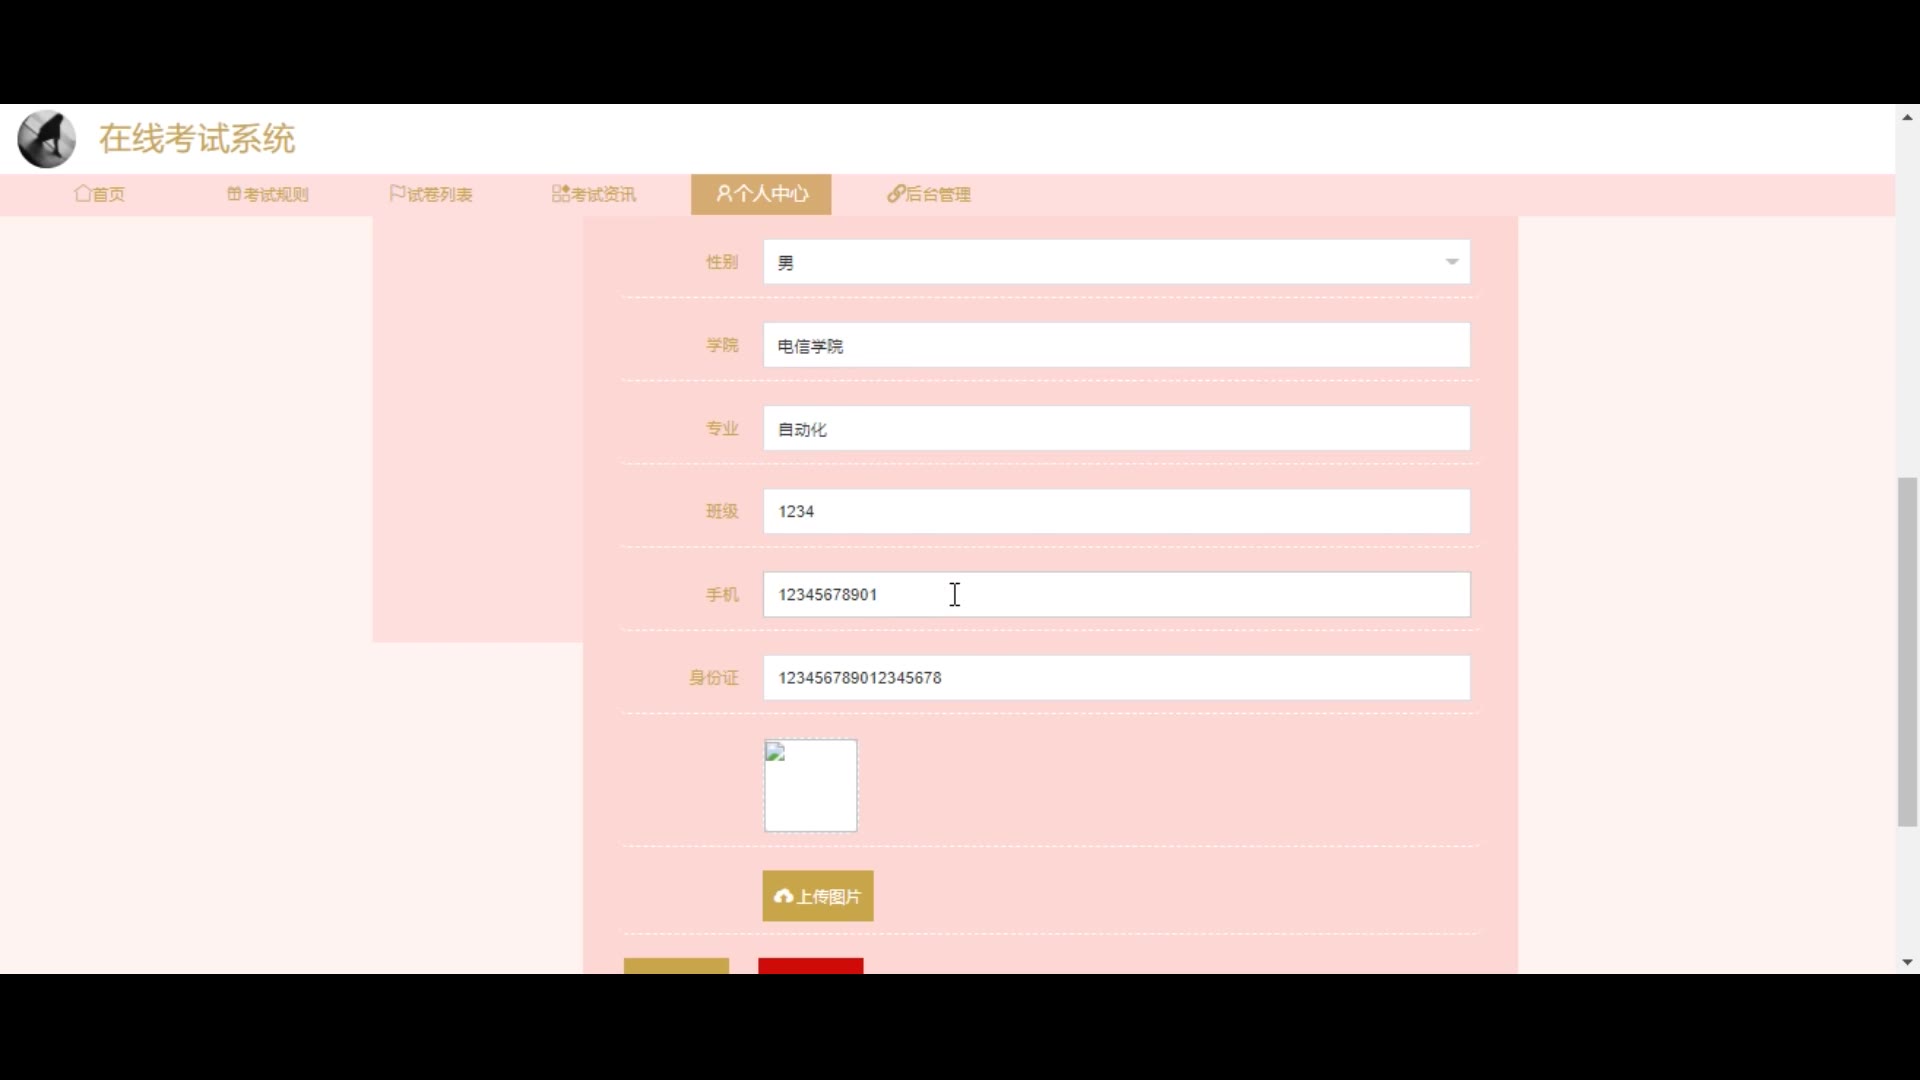Image resolution: width=1920 pixels, height=1080 pixels.
Task: Focus the 学院 field containing 电信学院
Action: click(1116, 345)
